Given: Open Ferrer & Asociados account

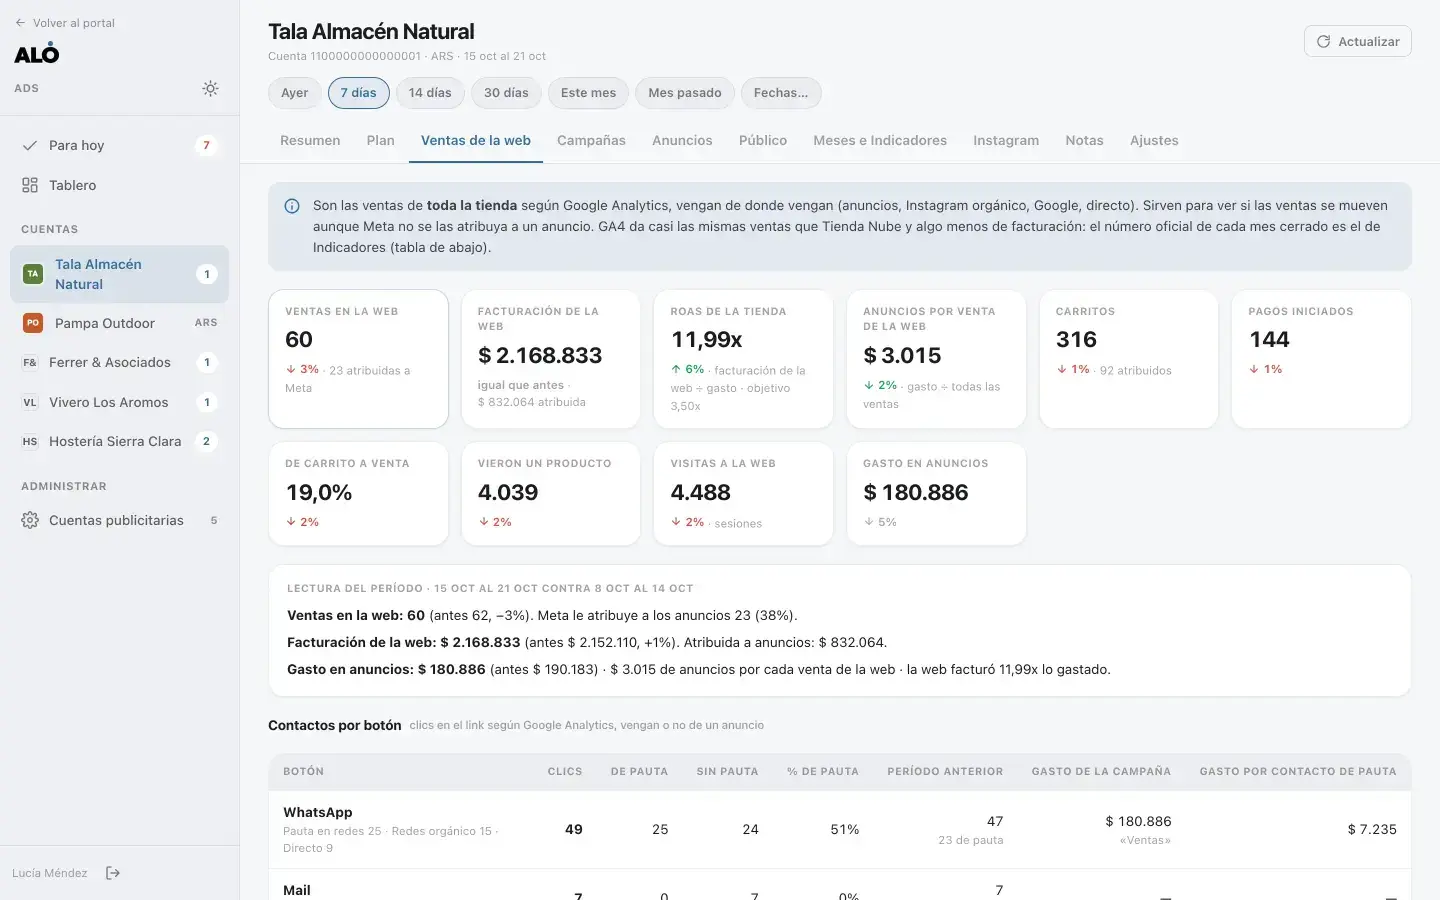Looking at the screenshot, I should tap(120, 362).
